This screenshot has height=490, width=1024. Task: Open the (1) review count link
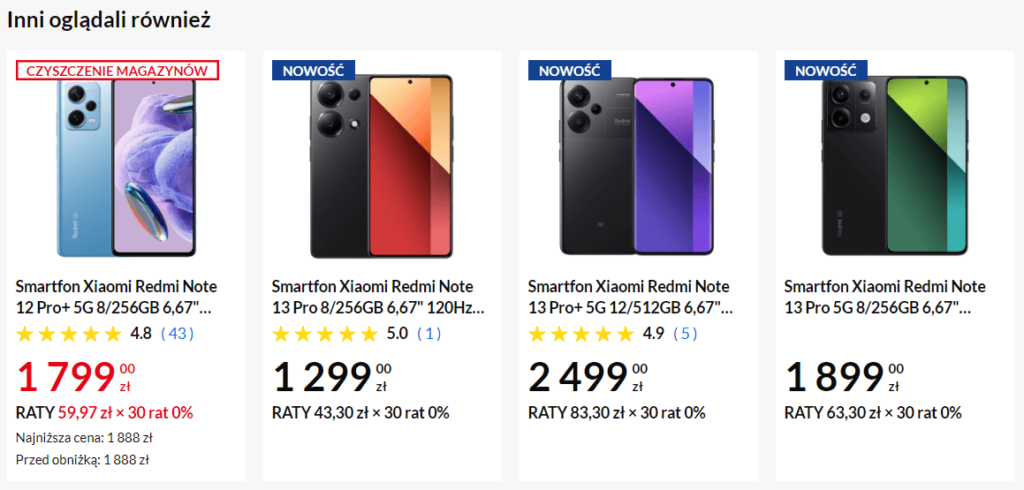(x=429, y=334)
